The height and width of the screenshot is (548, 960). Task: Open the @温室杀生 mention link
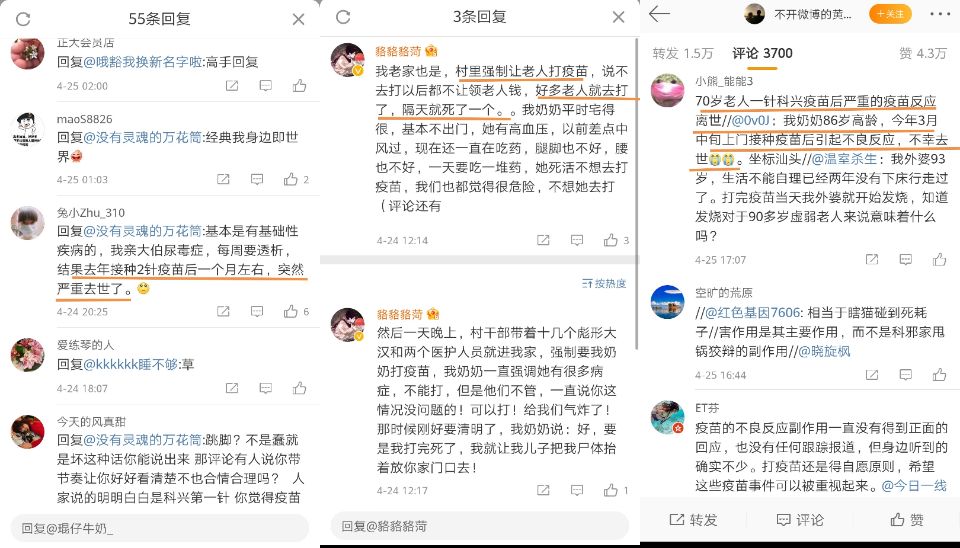(x=844, y=159)
